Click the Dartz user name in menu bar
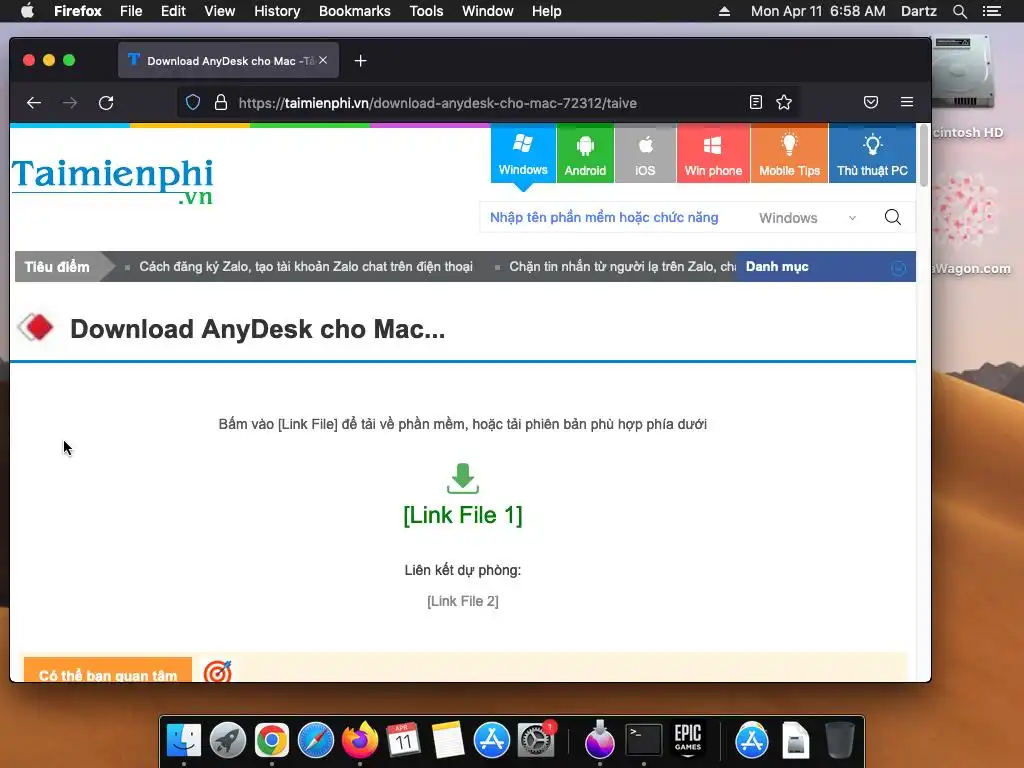 pos(918,11)
